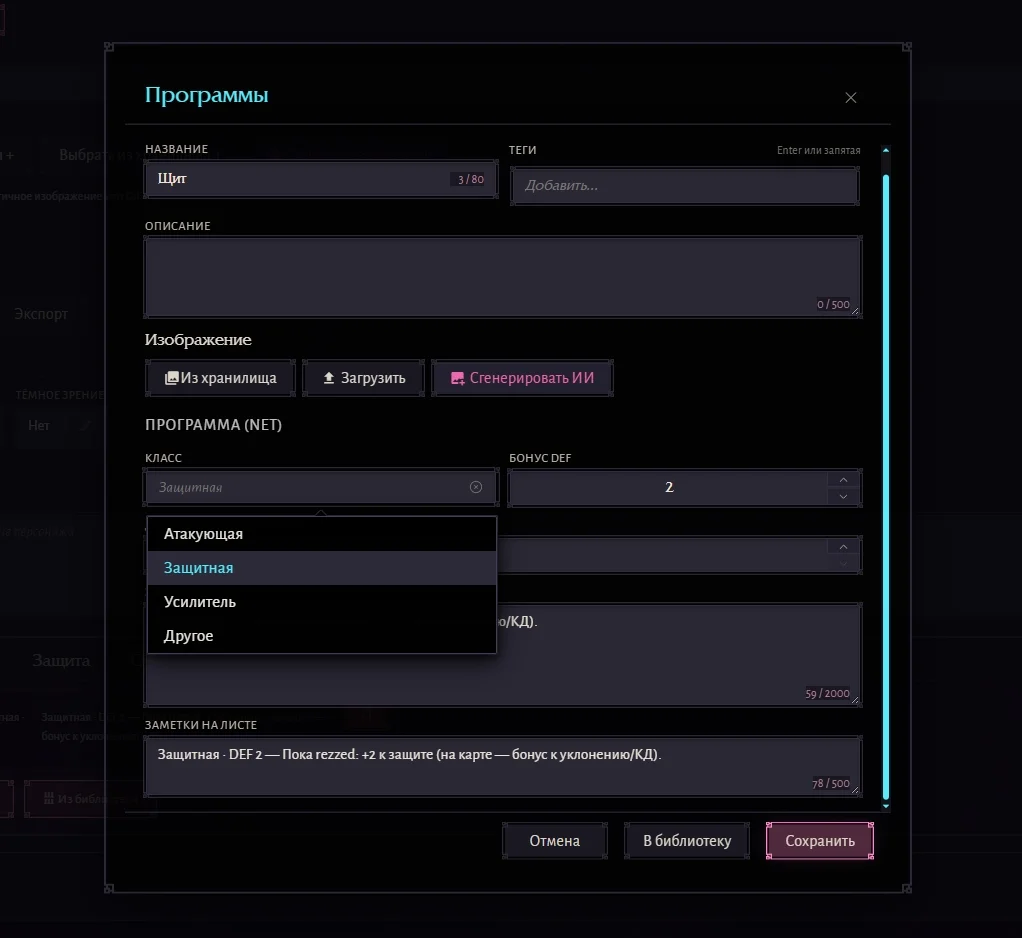Click the Экспорт item in background page
Screen dimensions: 1022x938
[x=41, y=314]
